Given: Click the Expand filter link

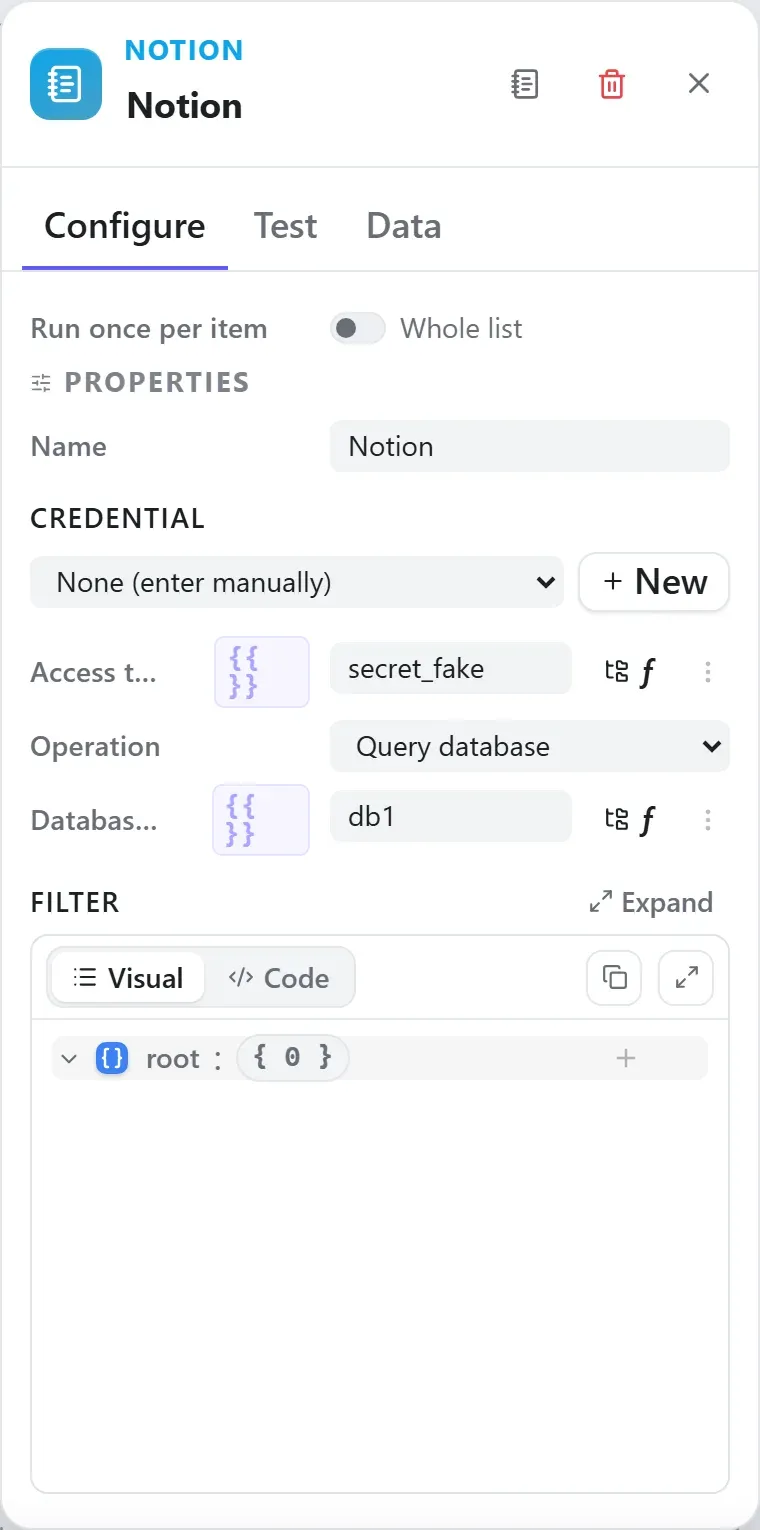Looking at the screenshot, I should coord(651,902).
